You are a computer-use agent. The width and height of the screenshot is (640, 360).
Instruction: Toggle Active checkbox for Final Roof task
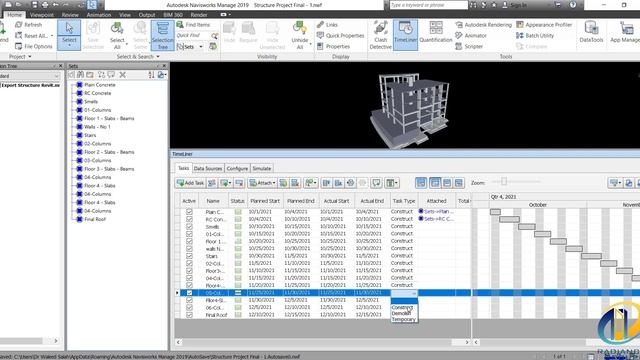point(189,315)
